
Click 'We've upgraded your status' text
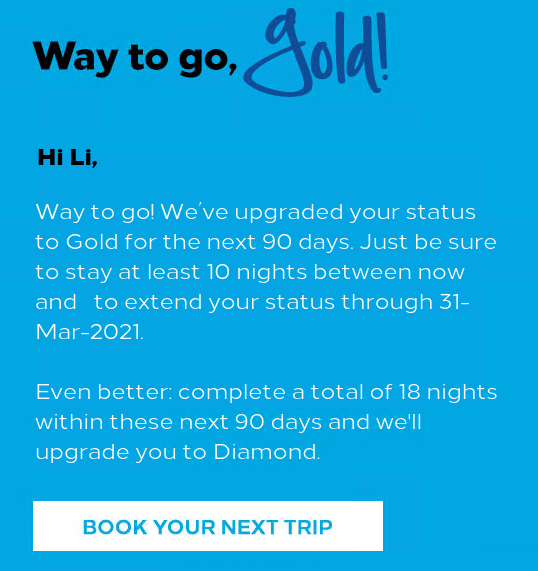[x=318, y=212]
